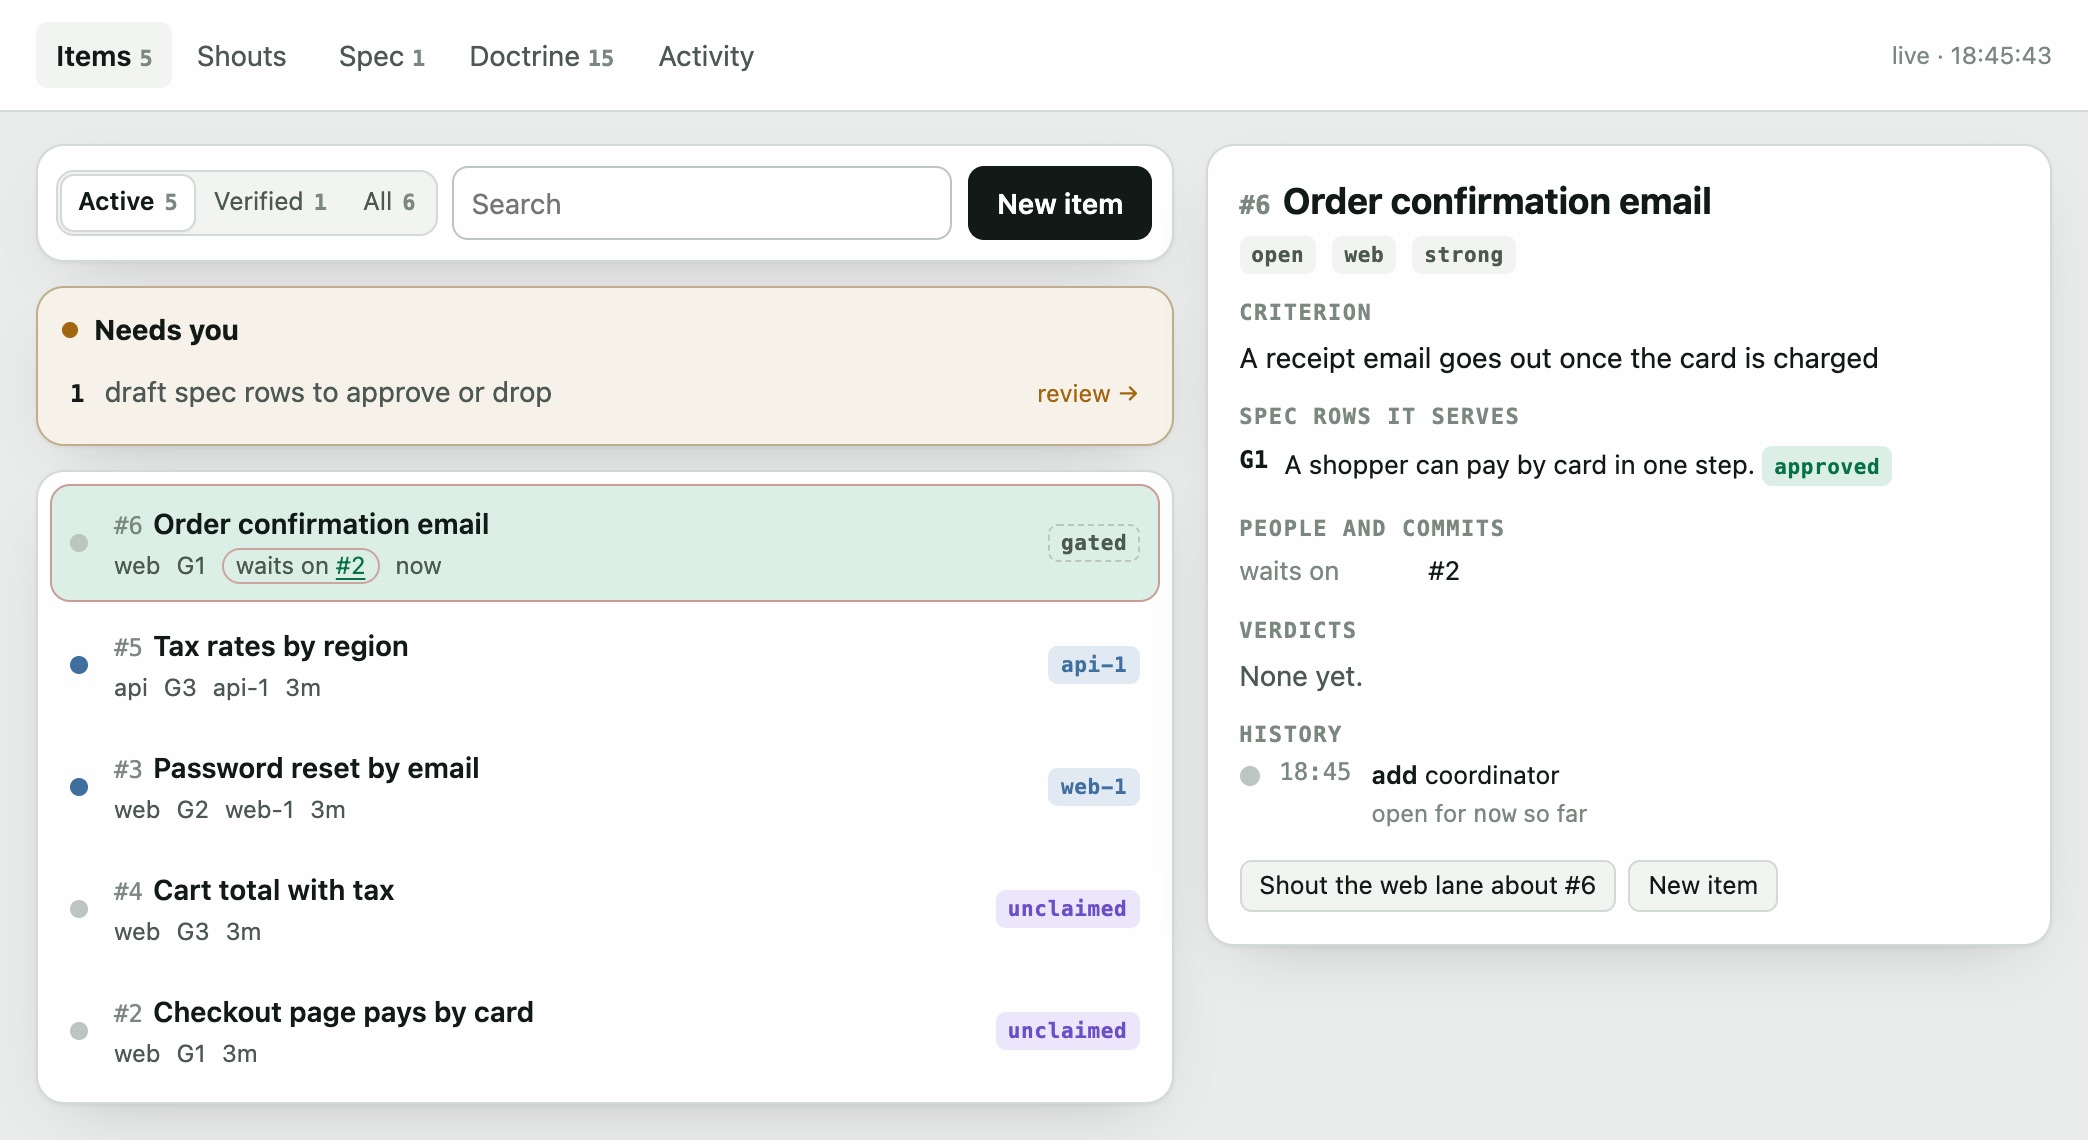Select the Active filter
This screenshot has height=1140, width=2088.
point(127,202)
